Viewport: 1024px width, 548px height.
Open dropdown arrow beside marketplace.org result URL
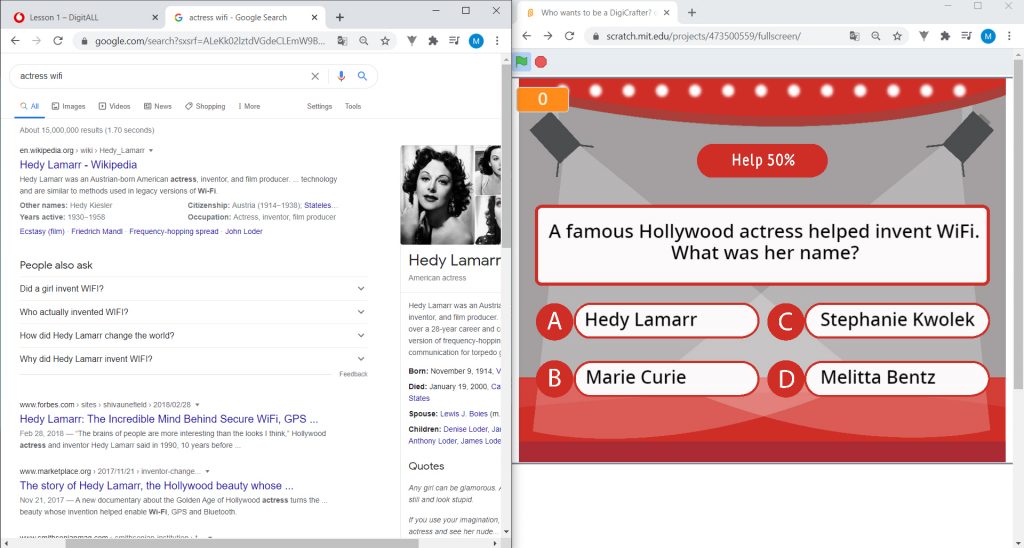208,472
